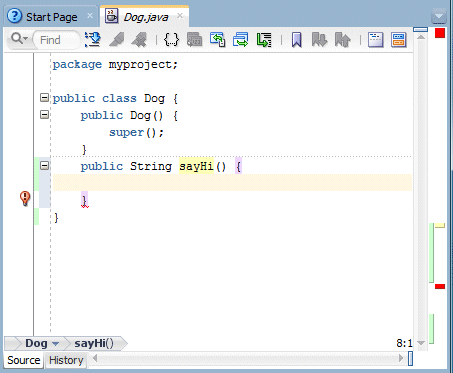Click the horizontal scrollbar left arrow
Image resolution: width=453 pixels, height=373 pixels.
point(95,358)
